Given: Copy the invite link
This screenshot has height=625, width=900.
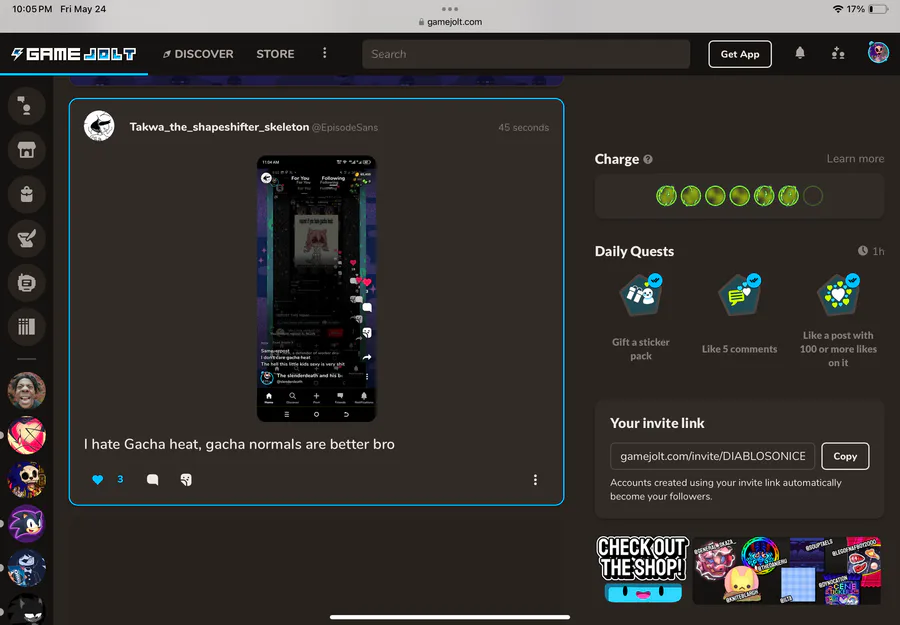Looking at the screenshot, I should point(845,456).
